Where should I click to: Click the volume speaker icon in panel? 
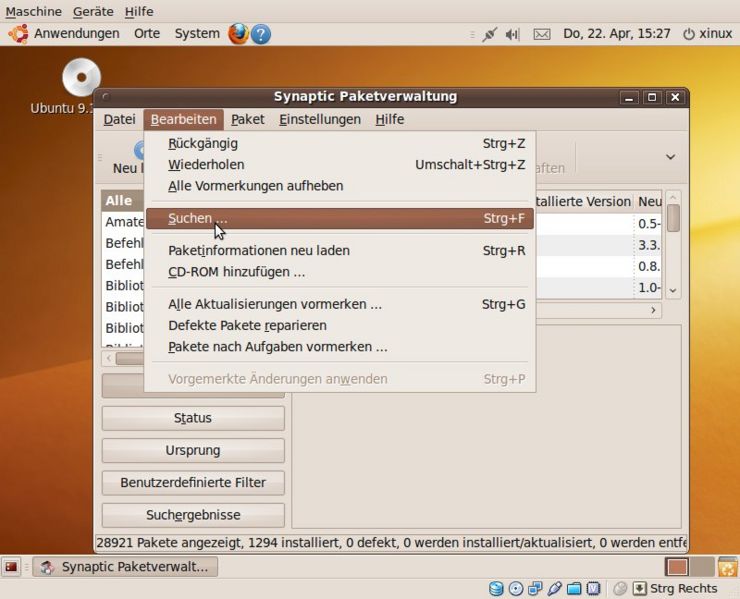pyautogui.click(x=513, y=34)
